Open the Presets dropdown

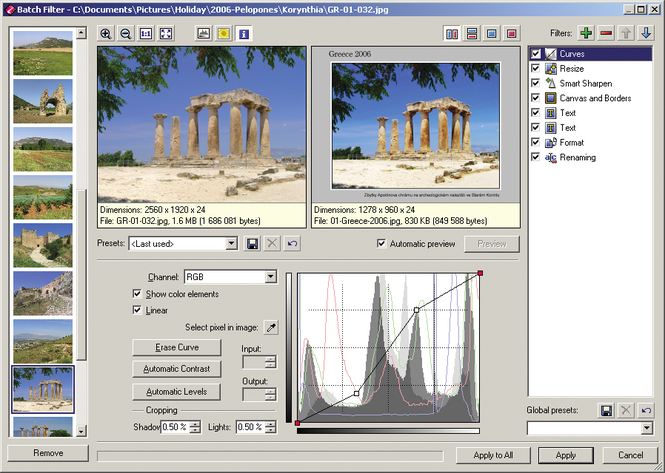(x=231, y=243)
